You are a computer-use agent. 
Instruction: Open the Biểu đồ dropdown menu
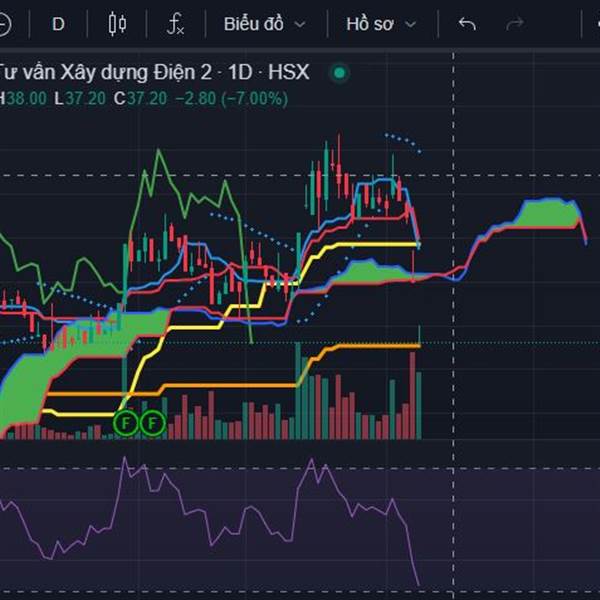264,24
